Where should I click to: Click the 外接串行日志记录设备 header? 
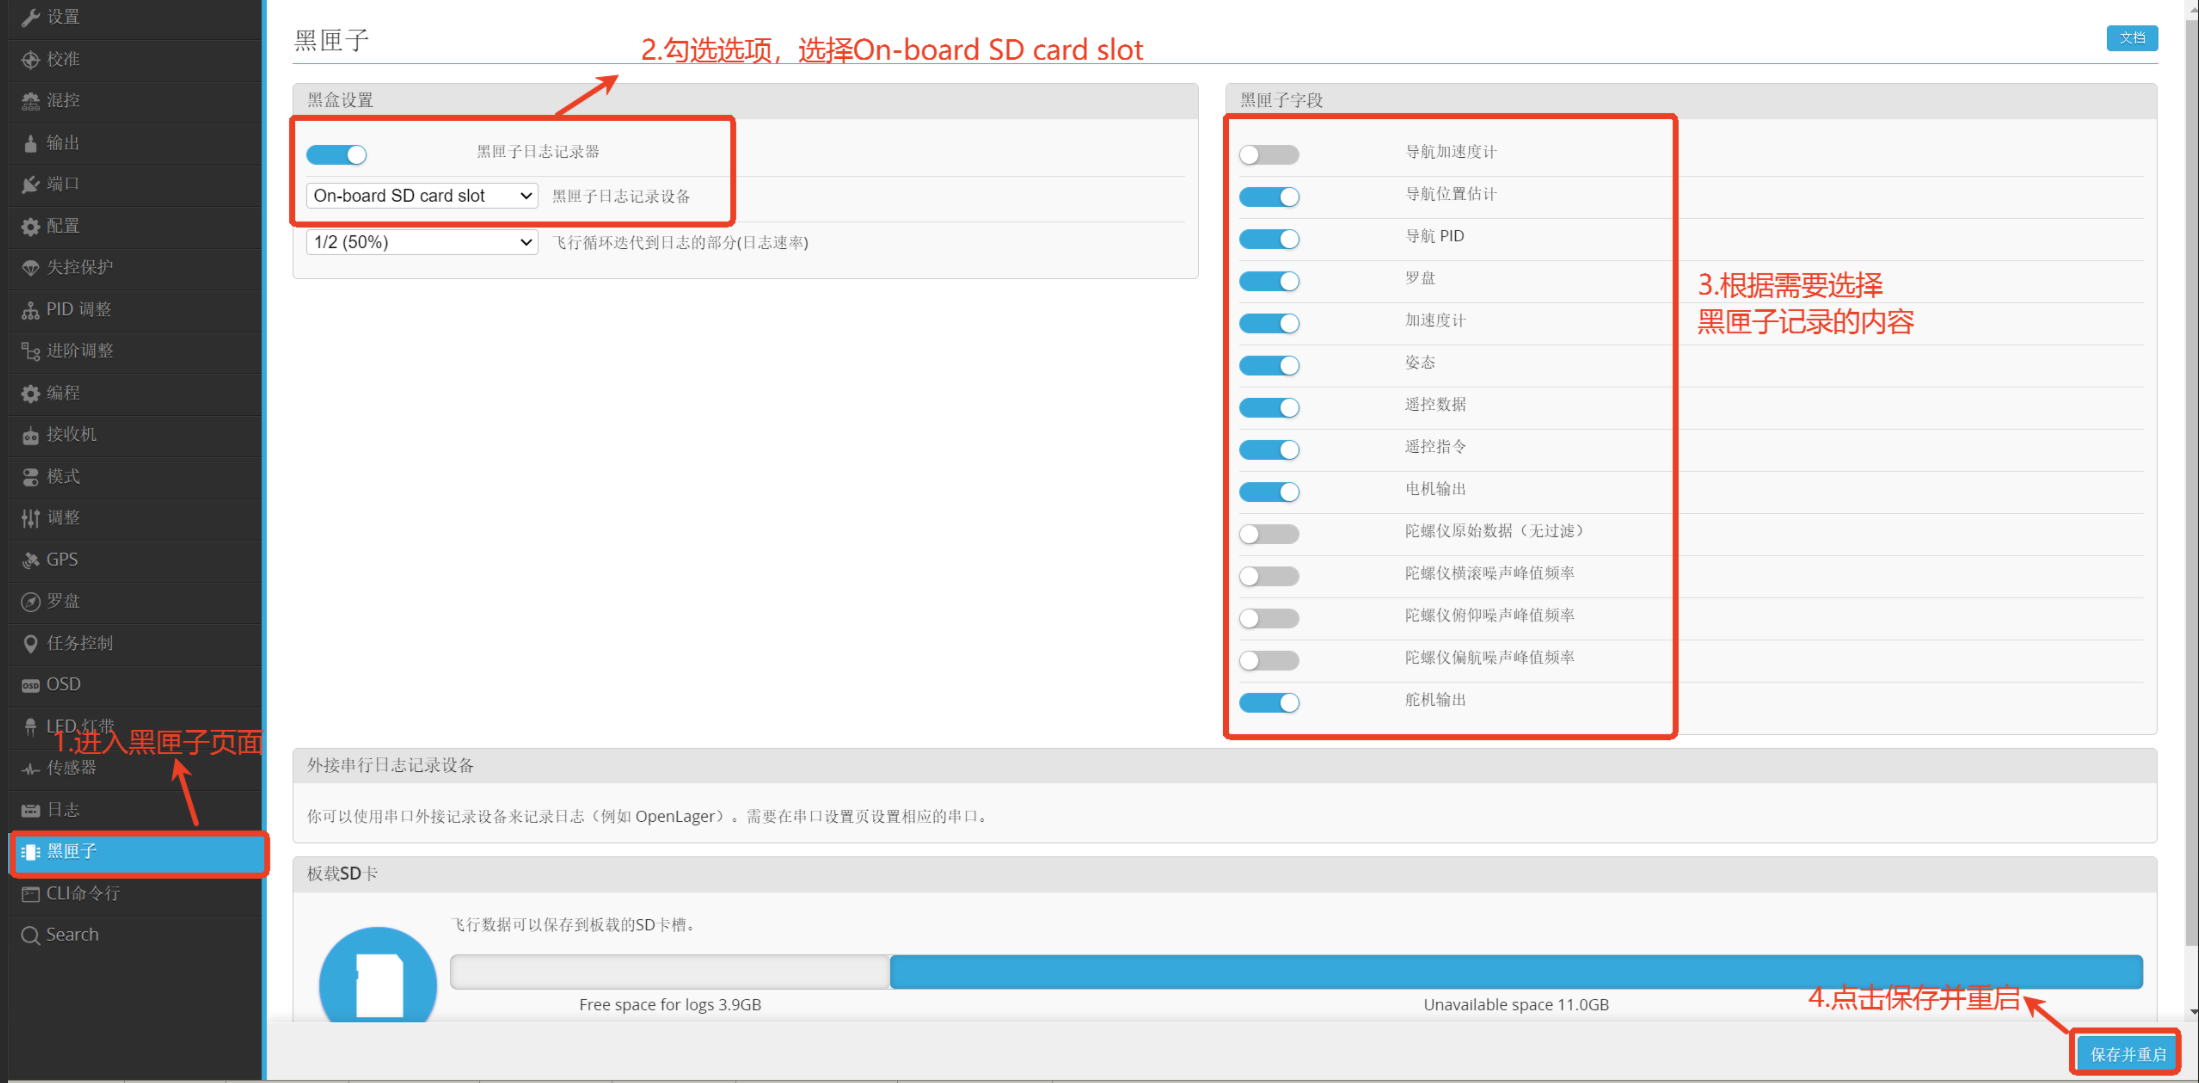1224,766
